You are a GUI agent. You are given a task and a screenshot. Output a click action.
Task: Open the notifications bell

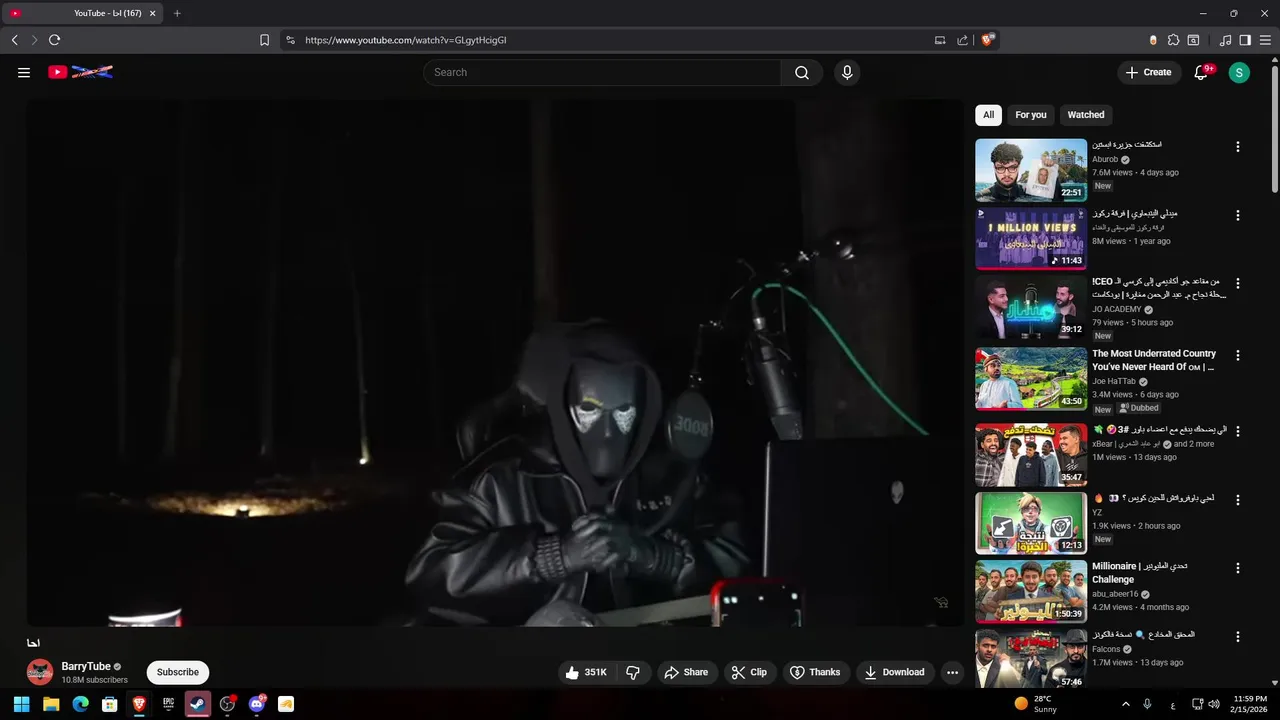1202,72
